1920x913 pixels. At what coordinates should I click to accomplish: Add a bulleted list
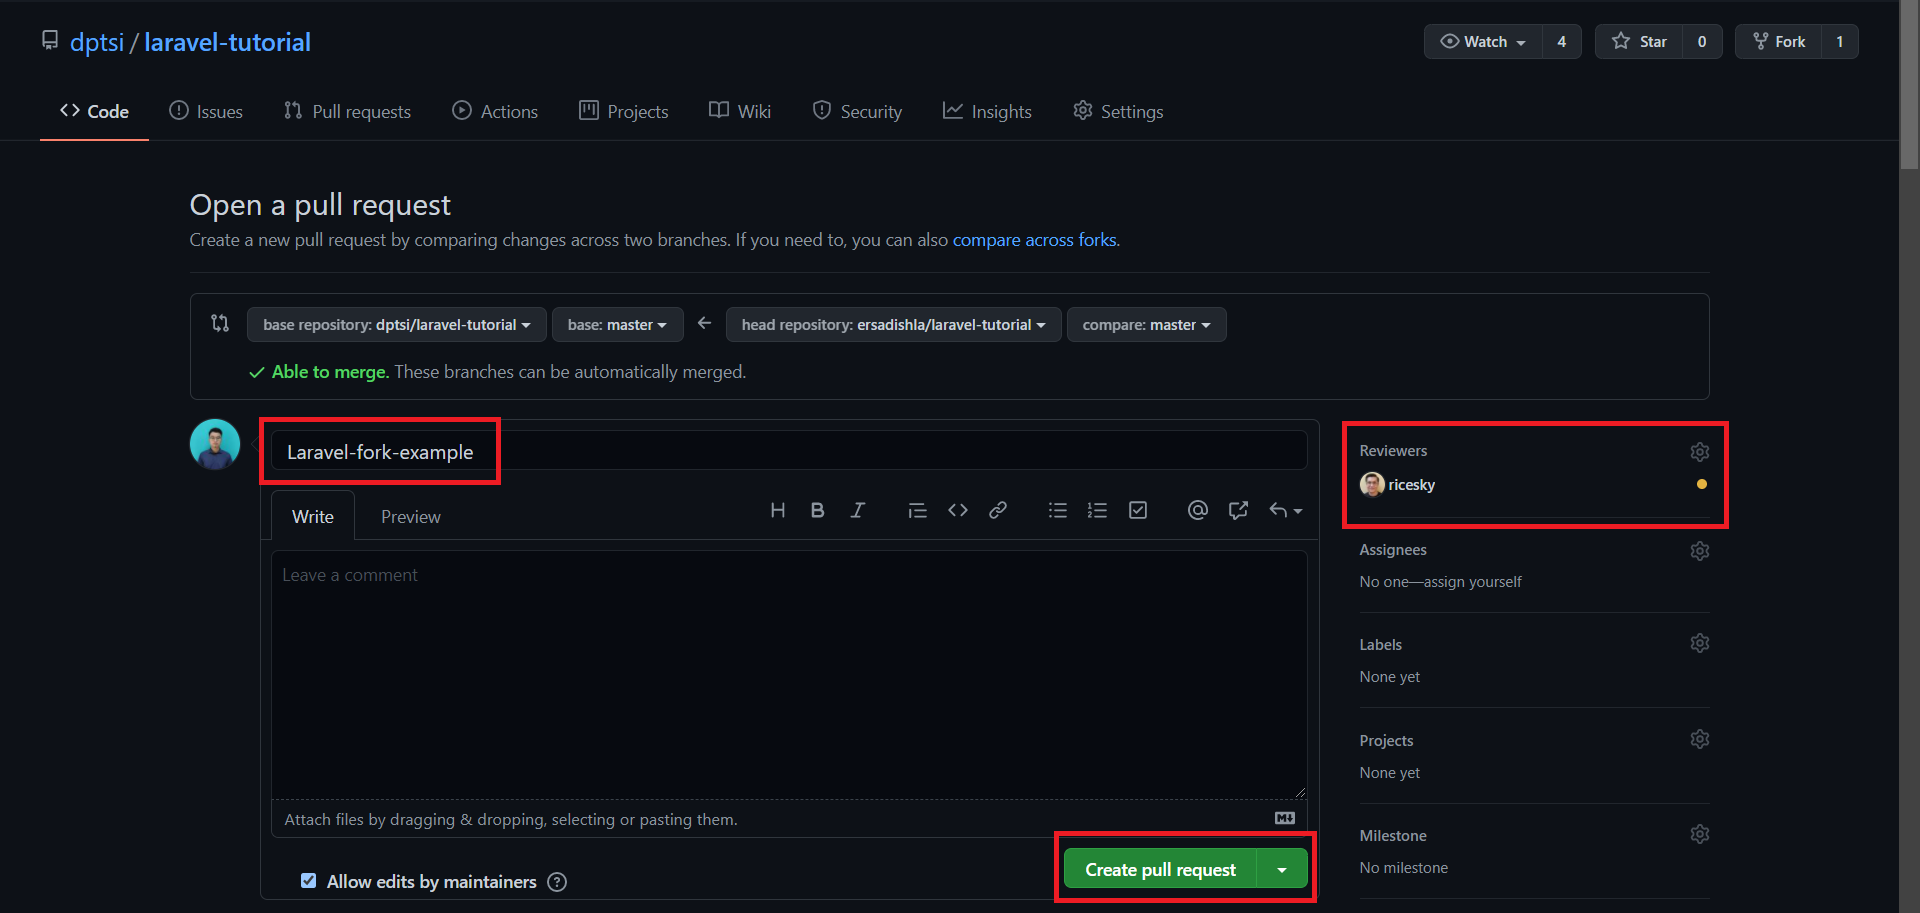click(x=1057, y=511)
